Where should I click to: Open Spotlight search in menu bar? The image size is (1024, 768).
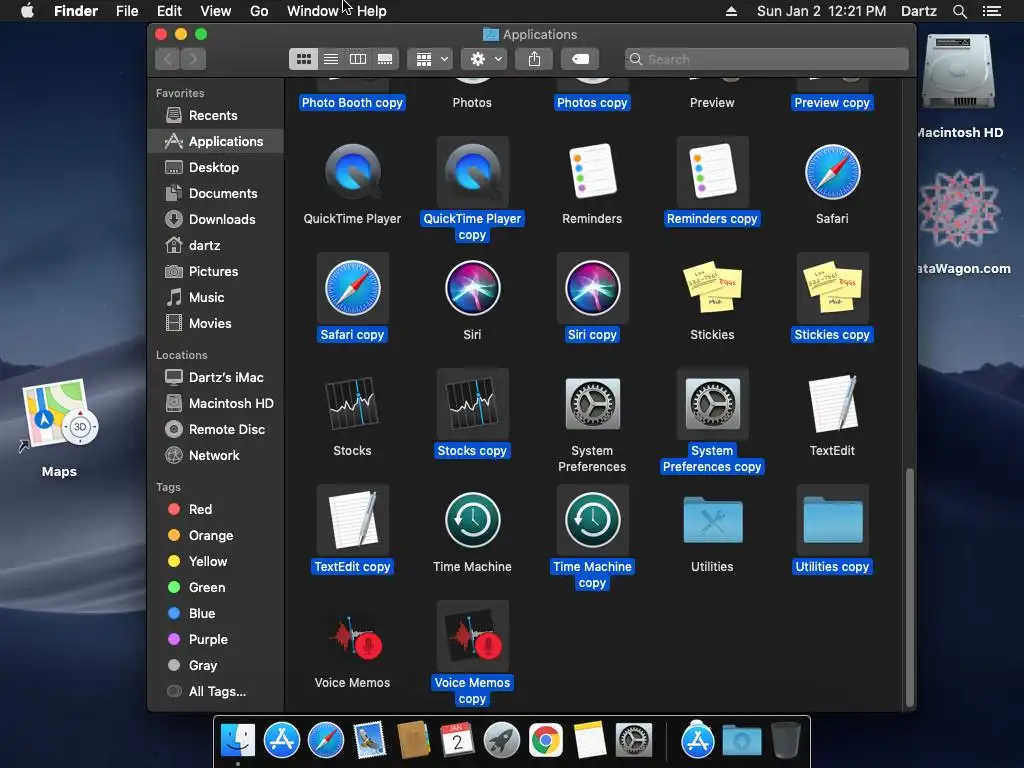click(x=959, y=11)
